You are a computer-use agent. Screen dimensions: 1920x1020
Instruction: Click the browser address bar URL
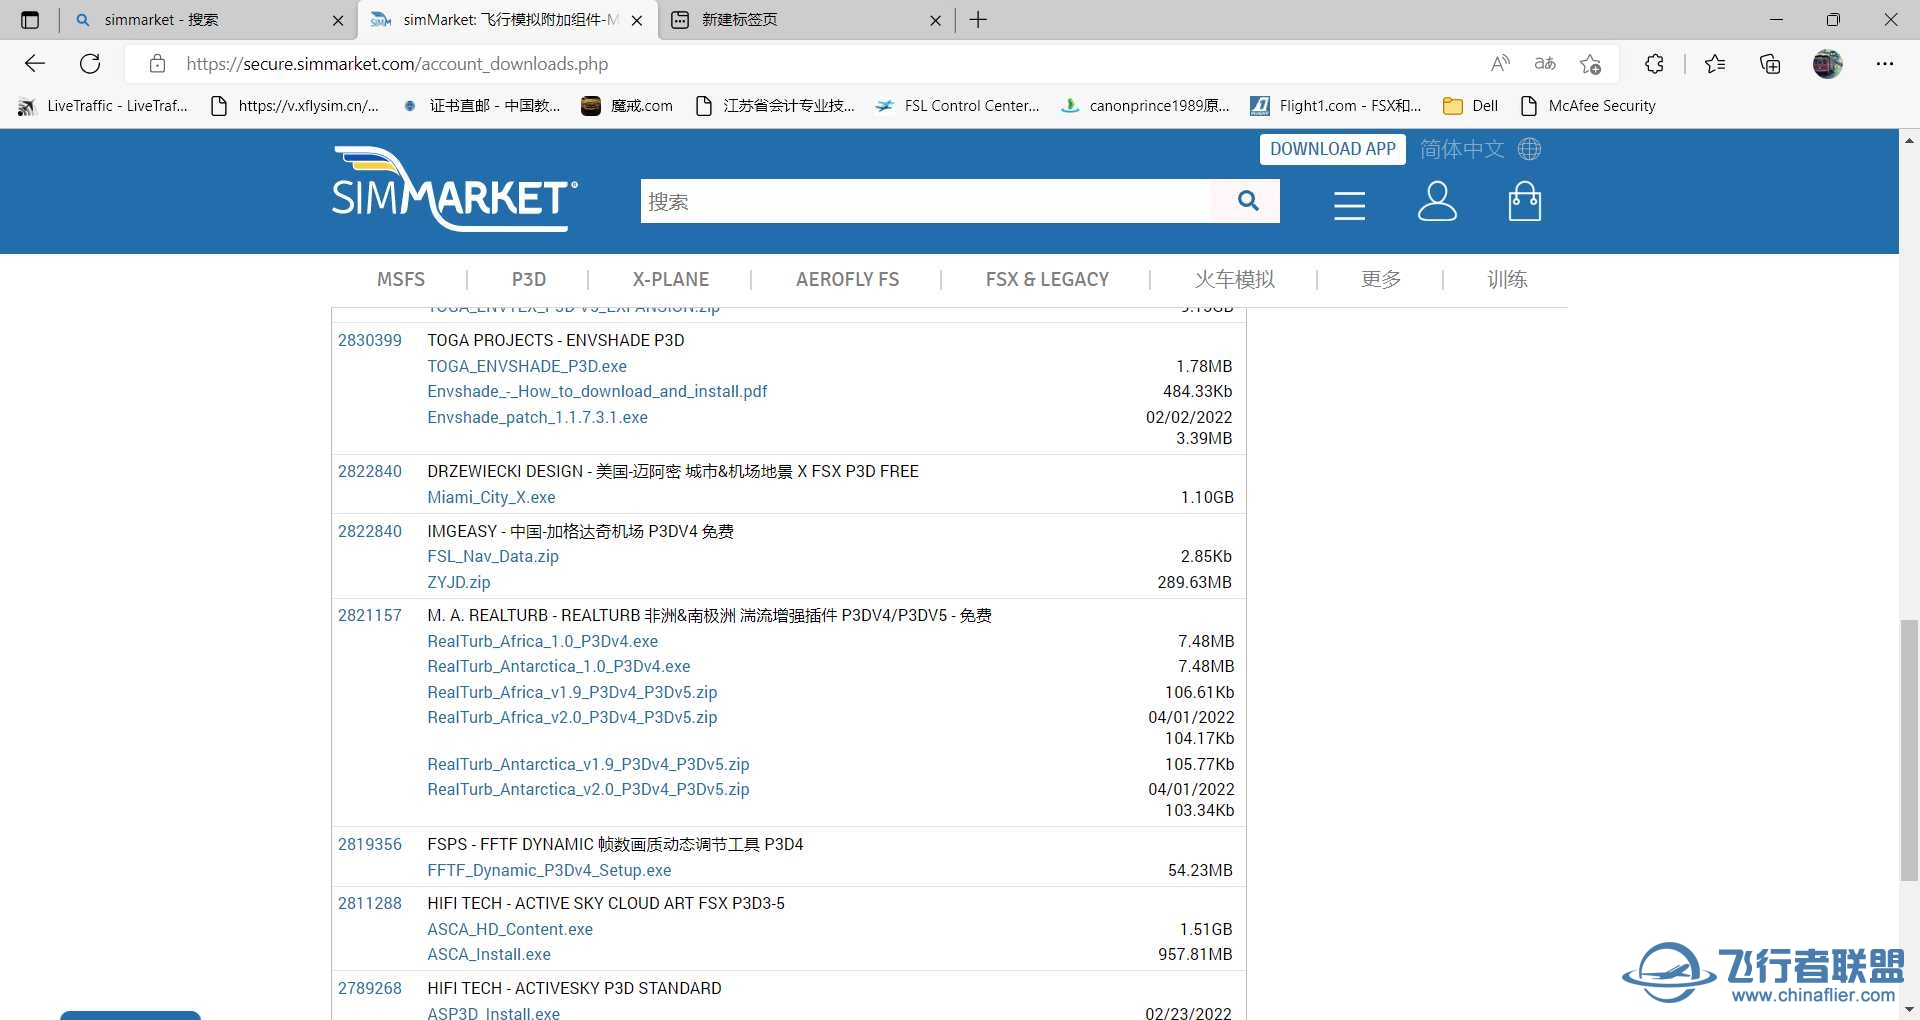397,64
